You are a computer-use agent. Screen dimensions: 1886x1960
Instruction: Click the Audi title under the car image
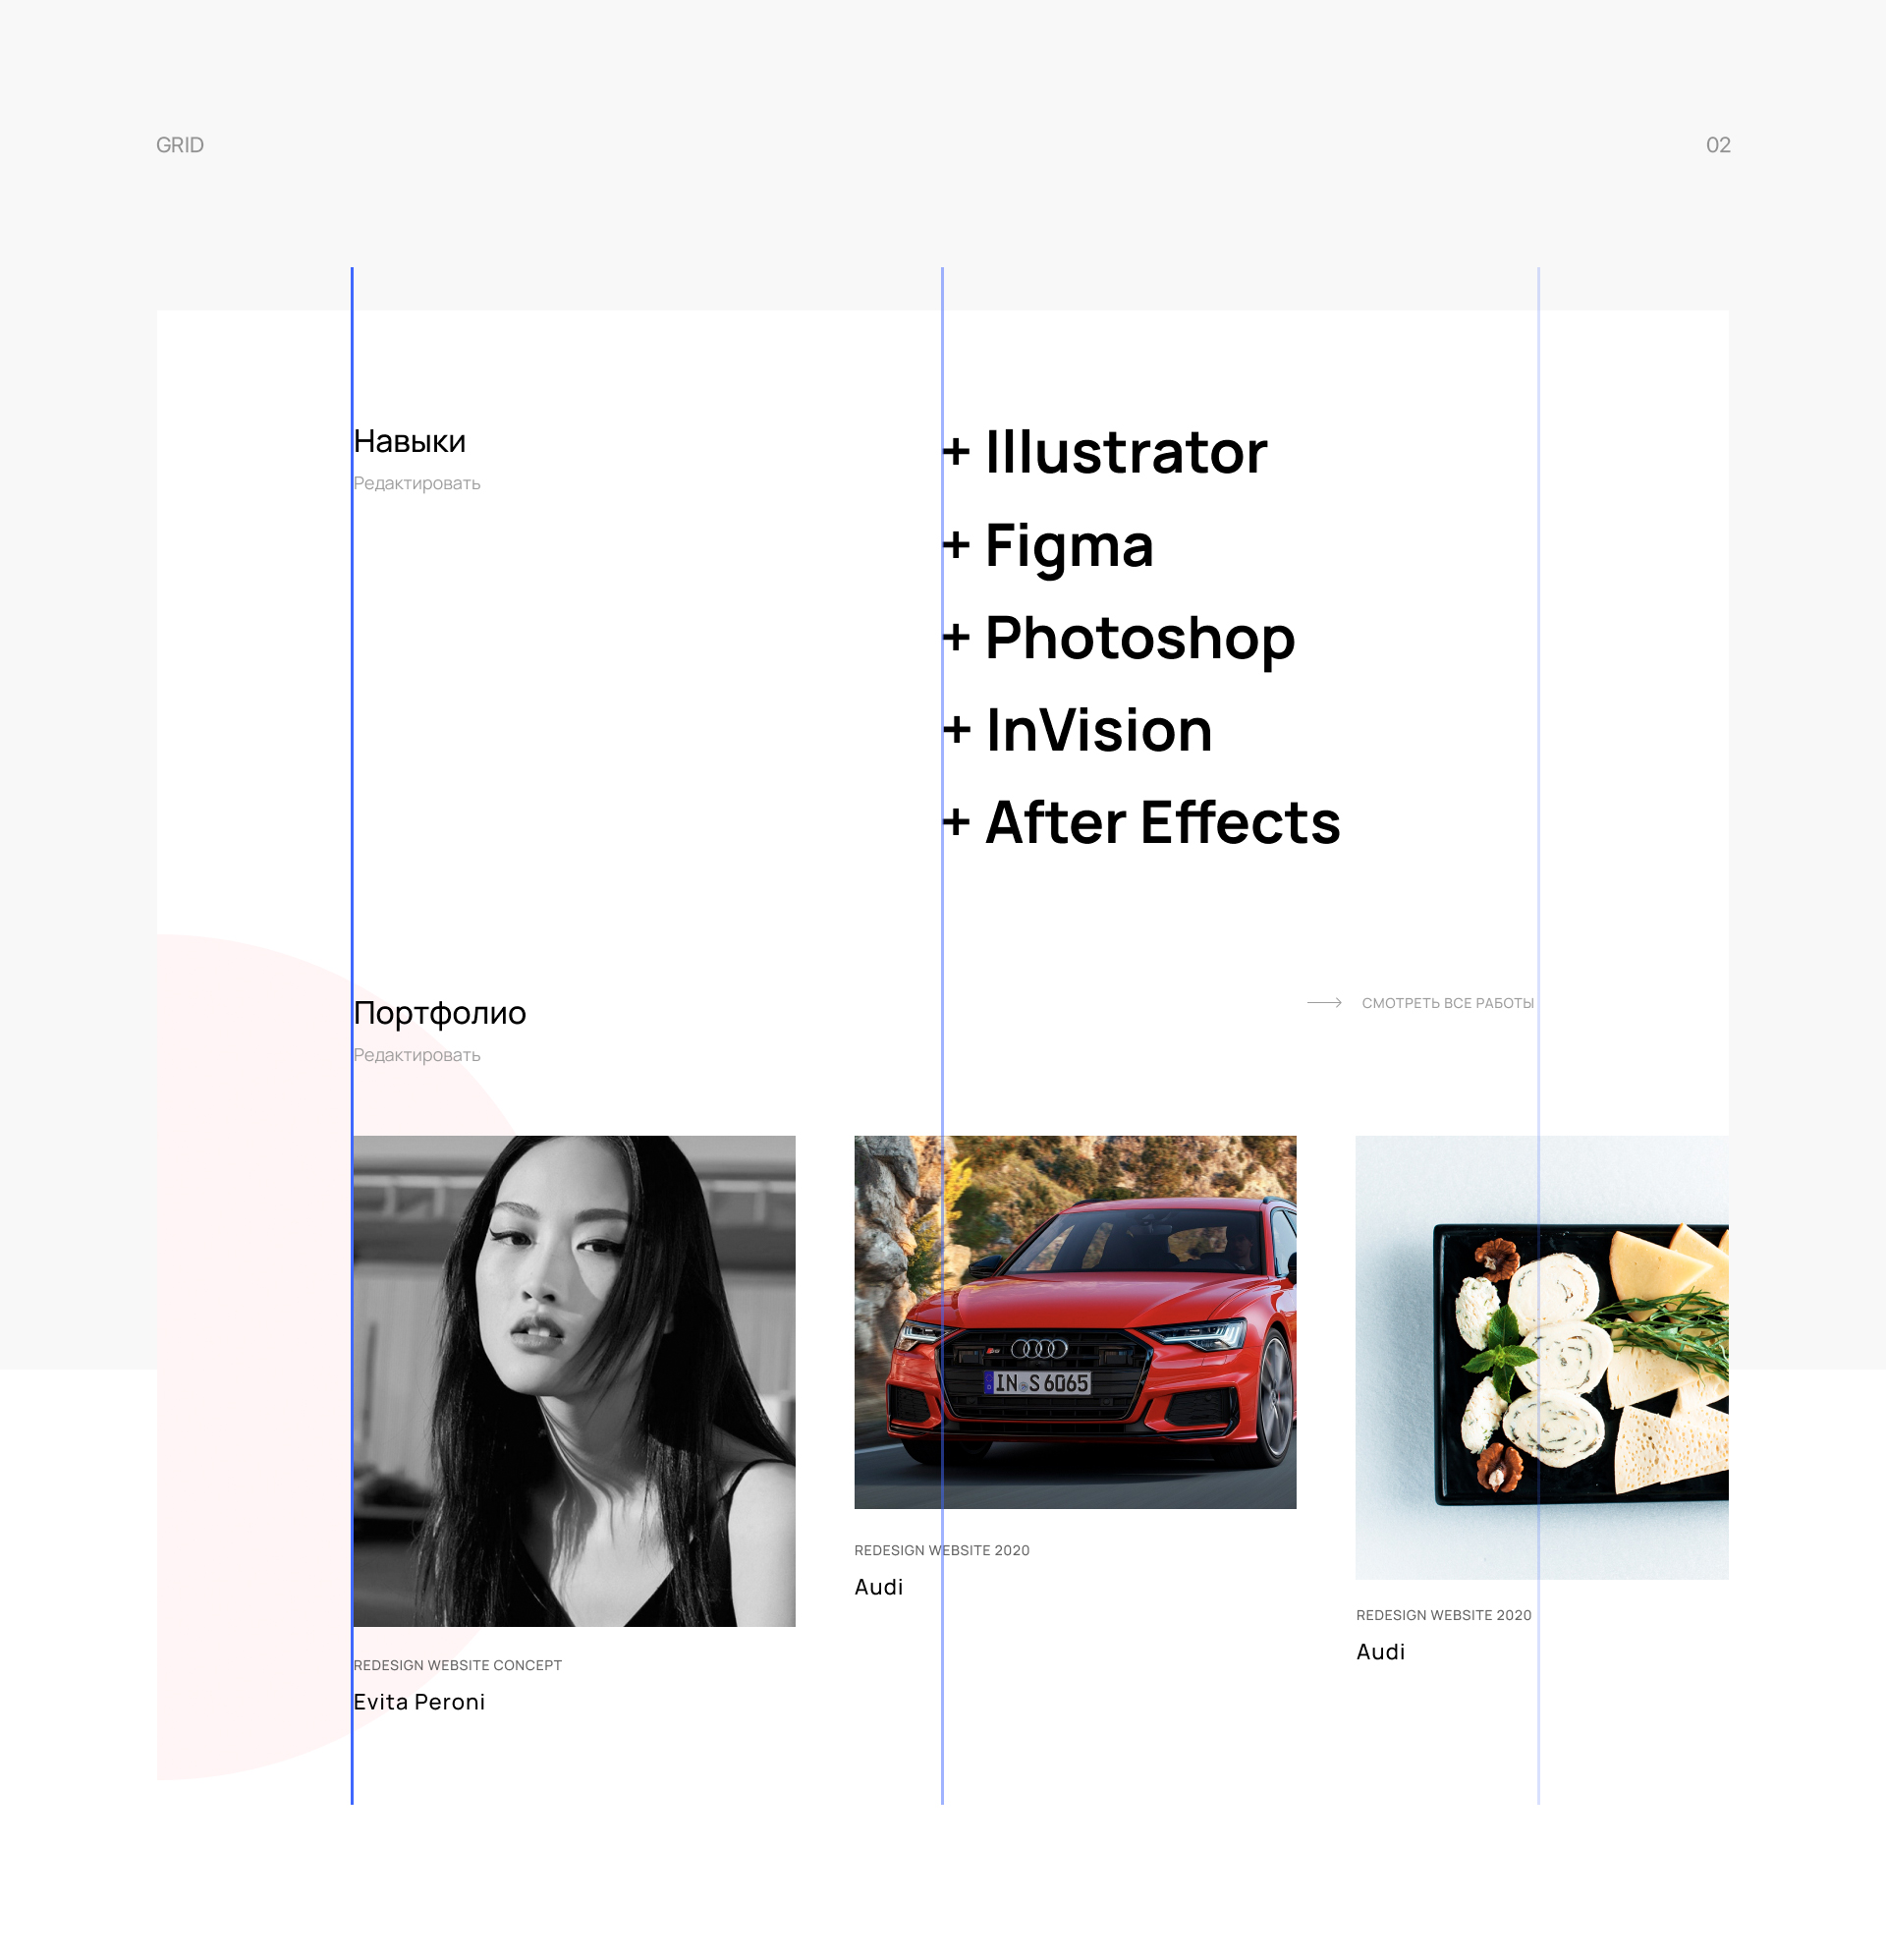tap(879, 1588)
